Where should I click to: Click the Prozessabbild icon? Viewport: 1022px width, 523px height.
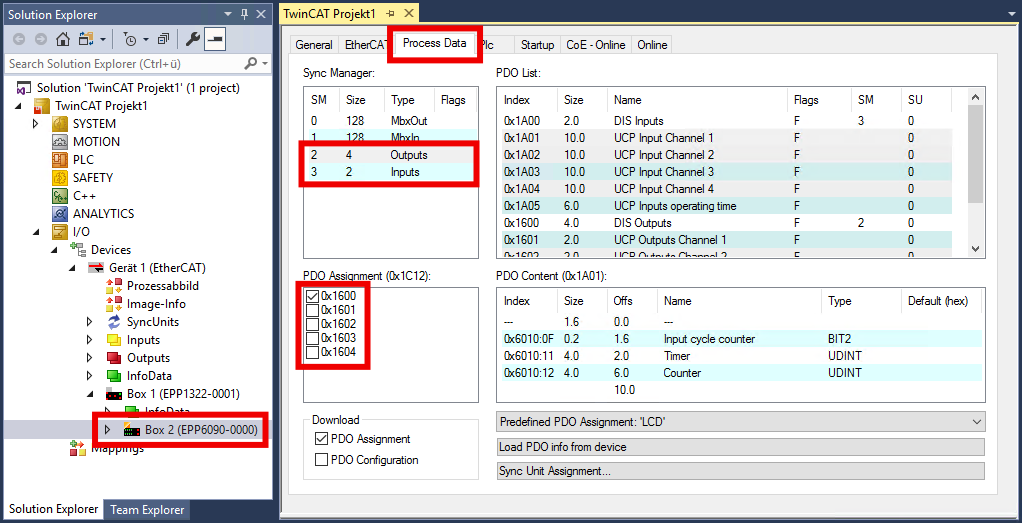point(115,286)
